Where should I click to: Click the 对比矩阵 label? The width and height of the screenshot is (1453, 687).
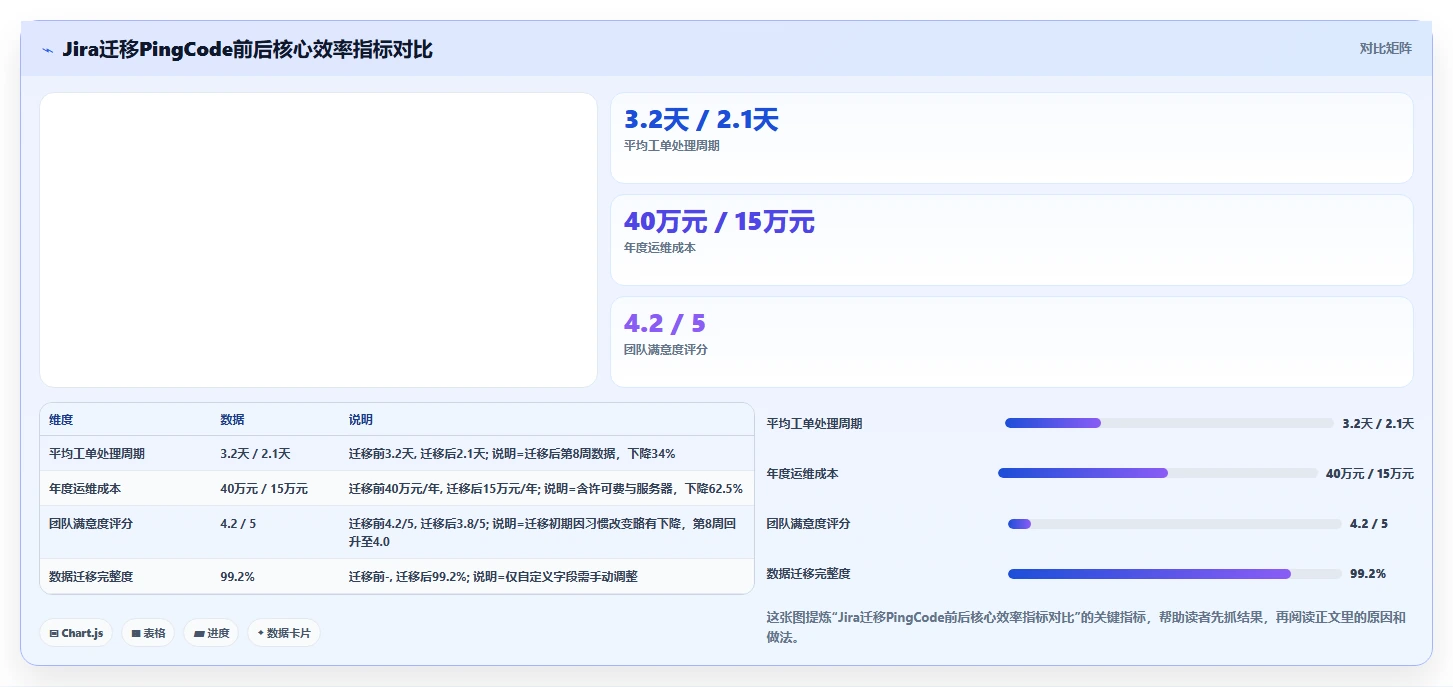[x=1385, y=48]
